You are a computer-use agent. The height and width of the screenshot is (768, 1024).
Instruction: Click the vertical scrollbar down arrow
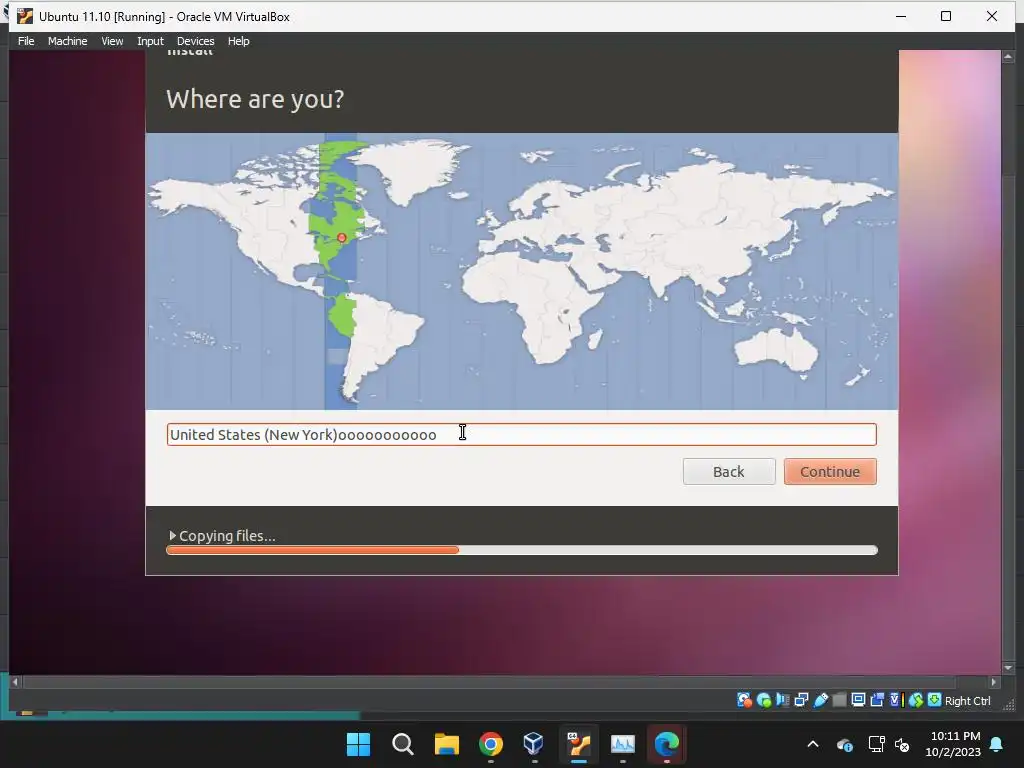tap(1008, 668)
